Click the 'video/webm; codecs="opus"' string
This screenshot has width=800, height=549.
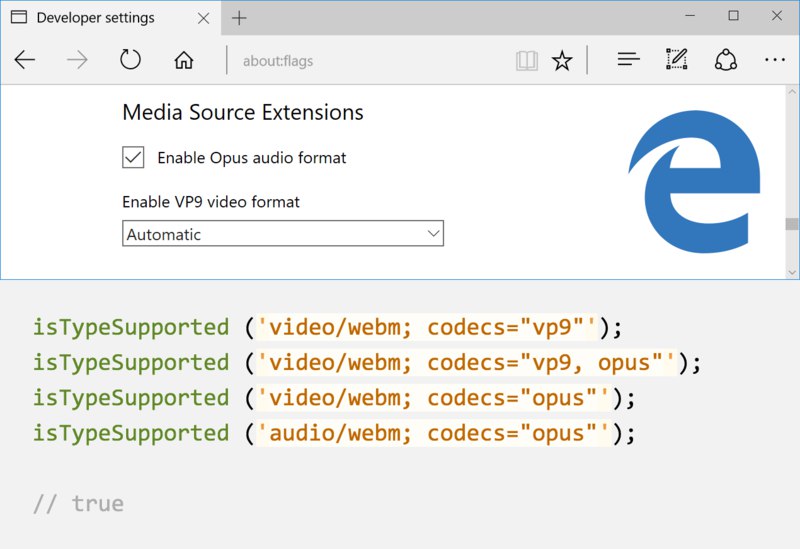433,398
